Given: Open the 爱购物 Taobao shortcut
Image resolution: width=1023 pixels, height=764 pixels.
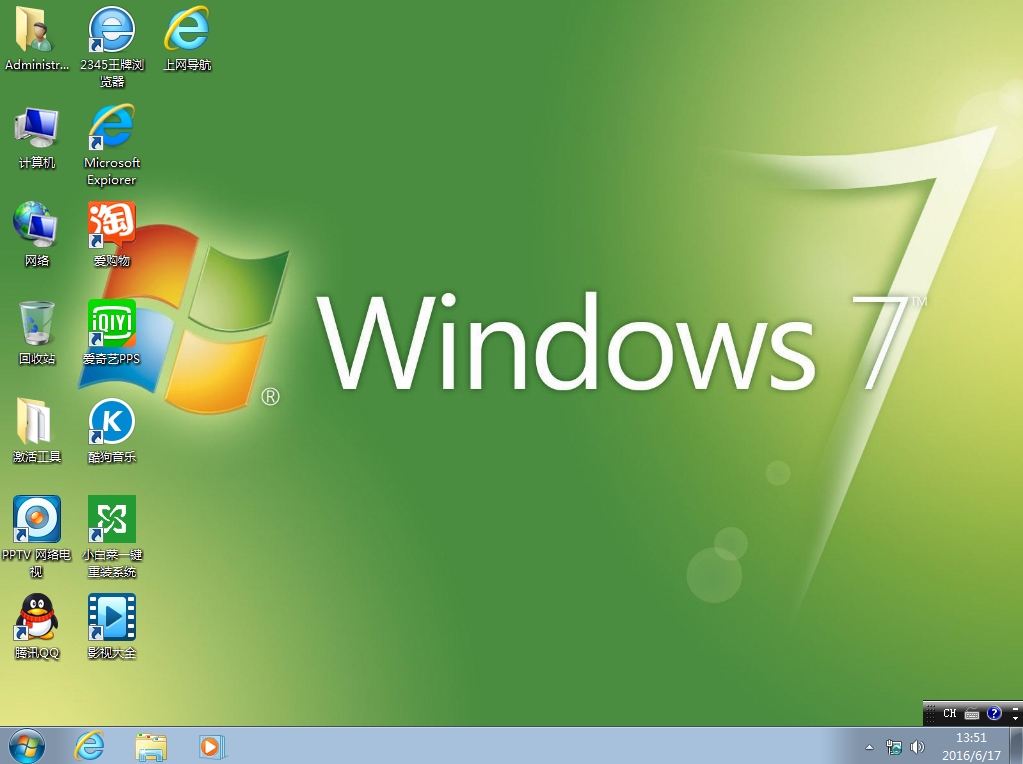Looking at the screenshot, I should 110,228.
